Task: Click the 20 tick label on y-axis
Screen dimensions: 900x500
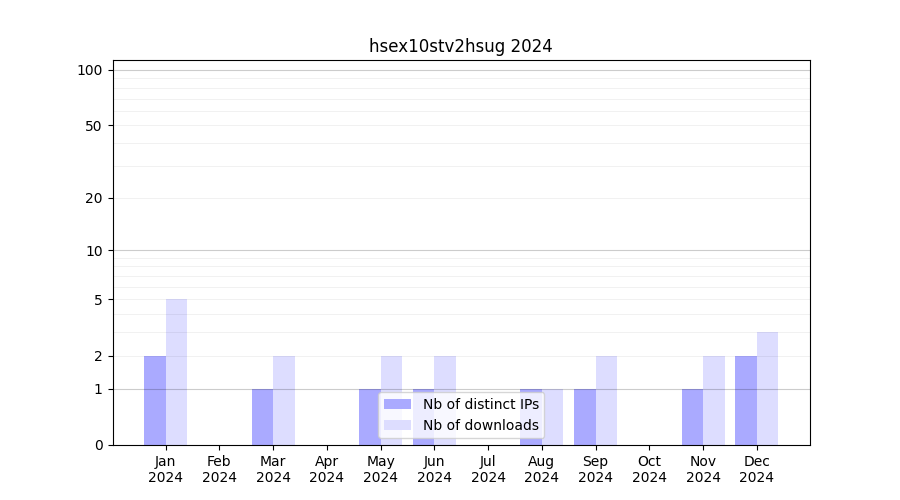Action: click(94, 198)
